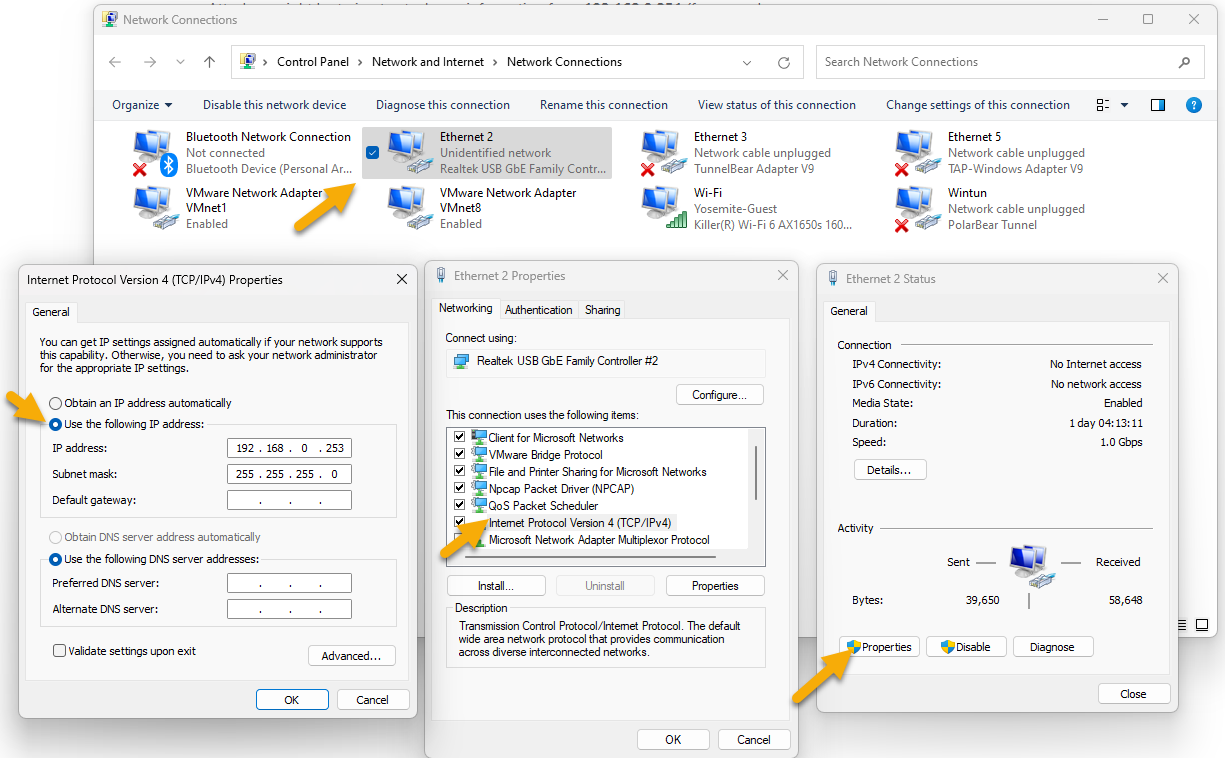Expand the address bar history dropdown
Viewport: 1228px width, 758px height.
747,62
